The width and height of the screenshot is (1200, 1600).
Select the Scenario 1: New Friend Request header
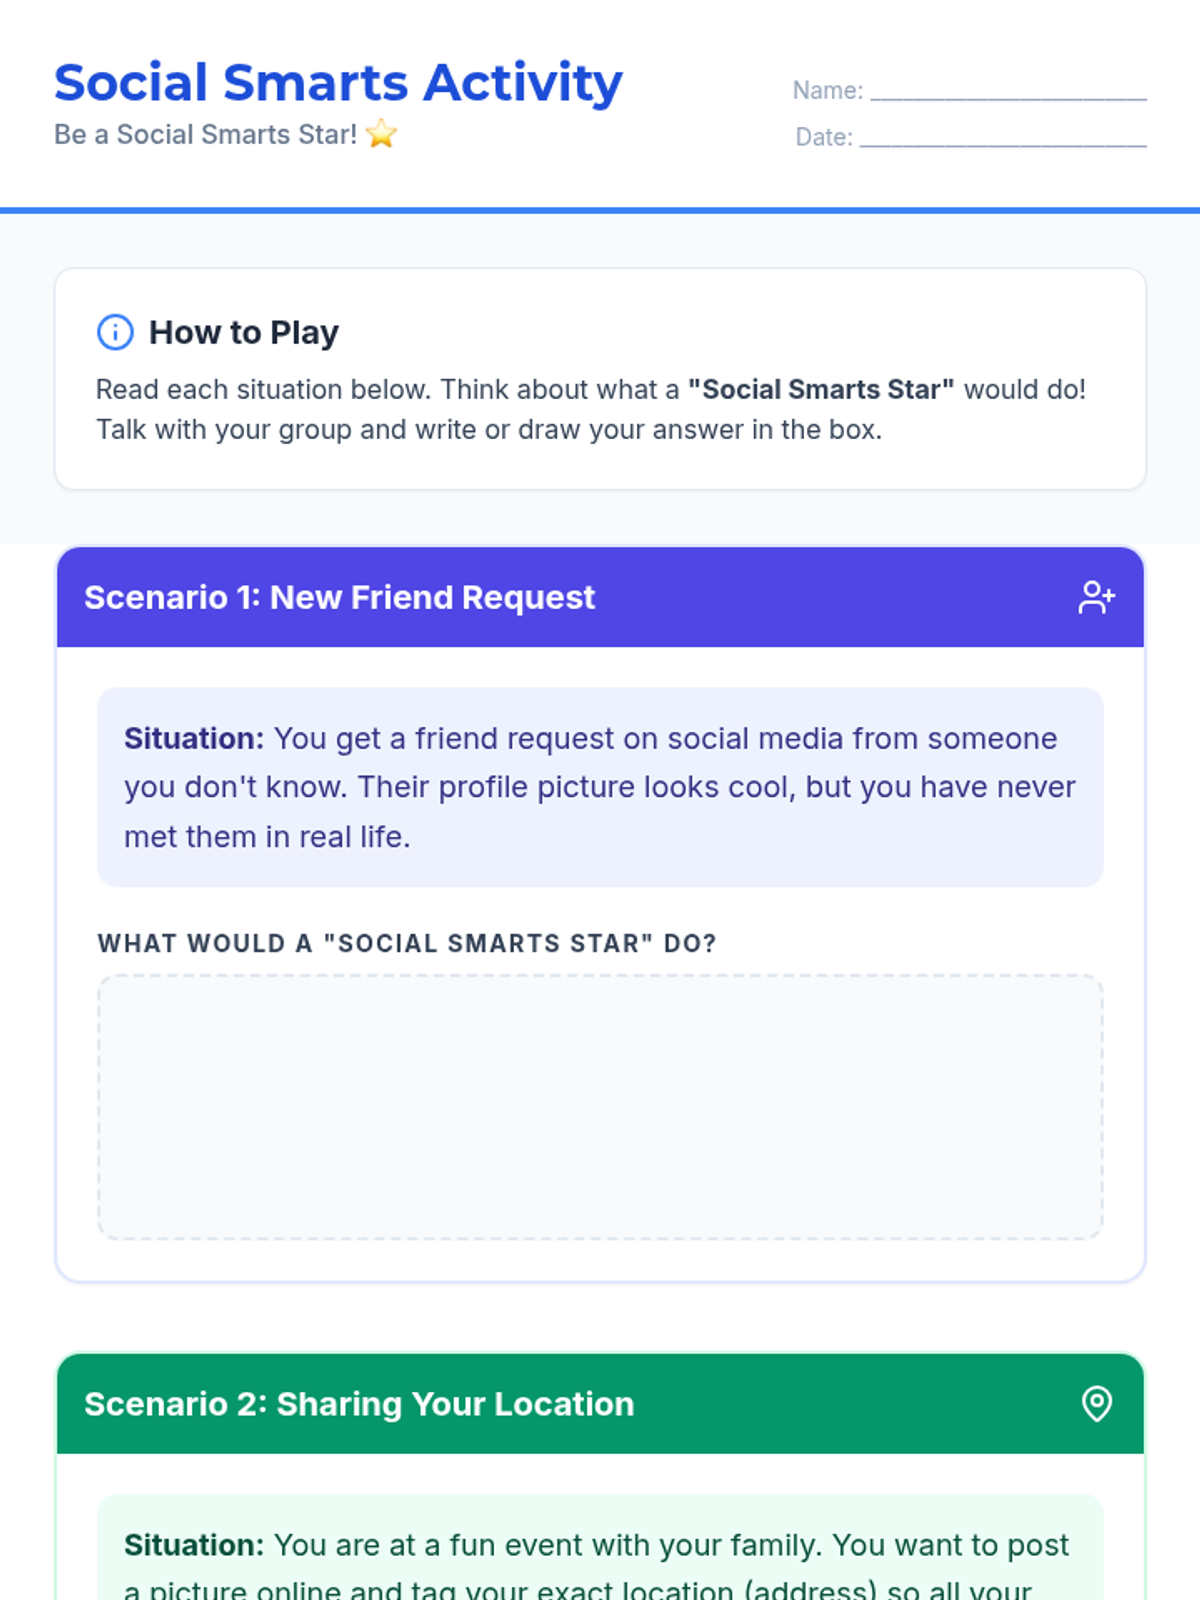600,597
